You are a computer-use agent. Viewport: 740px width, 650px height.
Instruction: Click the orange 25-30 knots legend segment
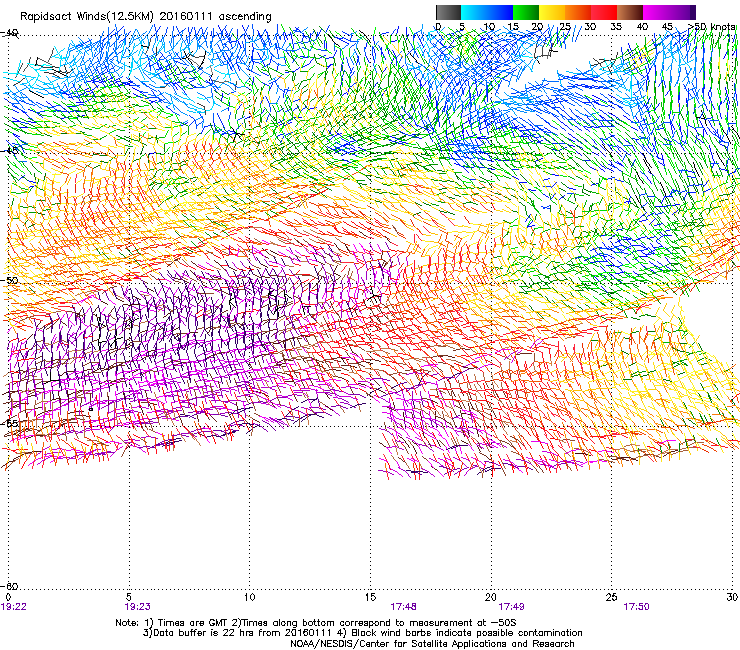coord(578,12)
